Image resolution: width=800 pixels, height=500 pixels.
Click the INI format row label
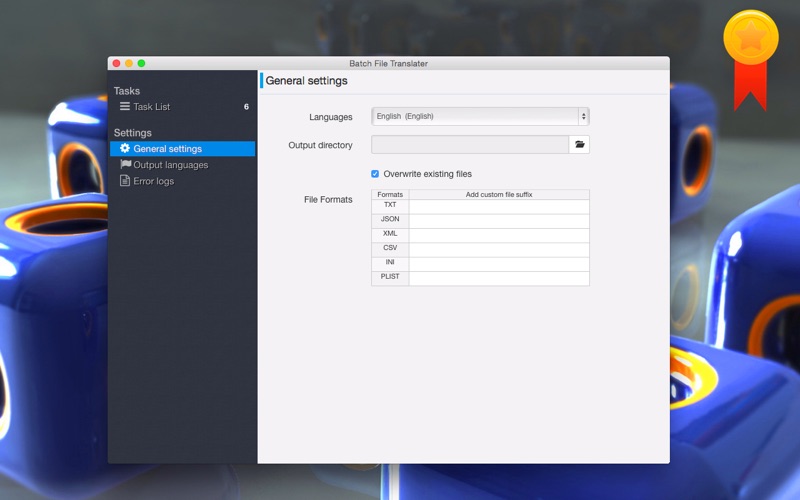pos(390,262)
